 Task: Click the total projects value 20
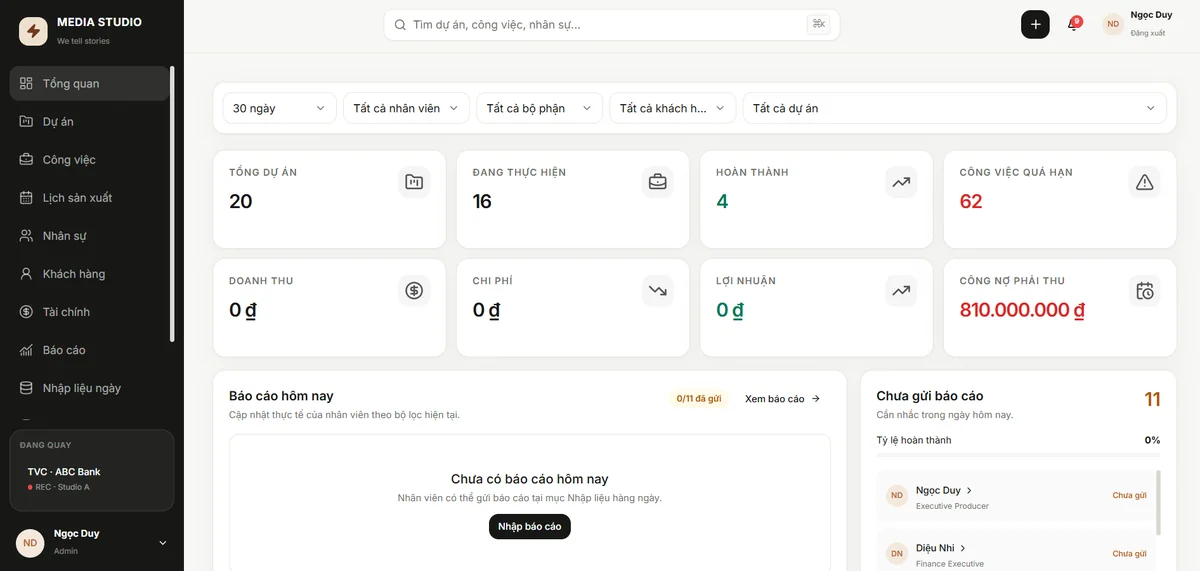click(x=241, y=201)
